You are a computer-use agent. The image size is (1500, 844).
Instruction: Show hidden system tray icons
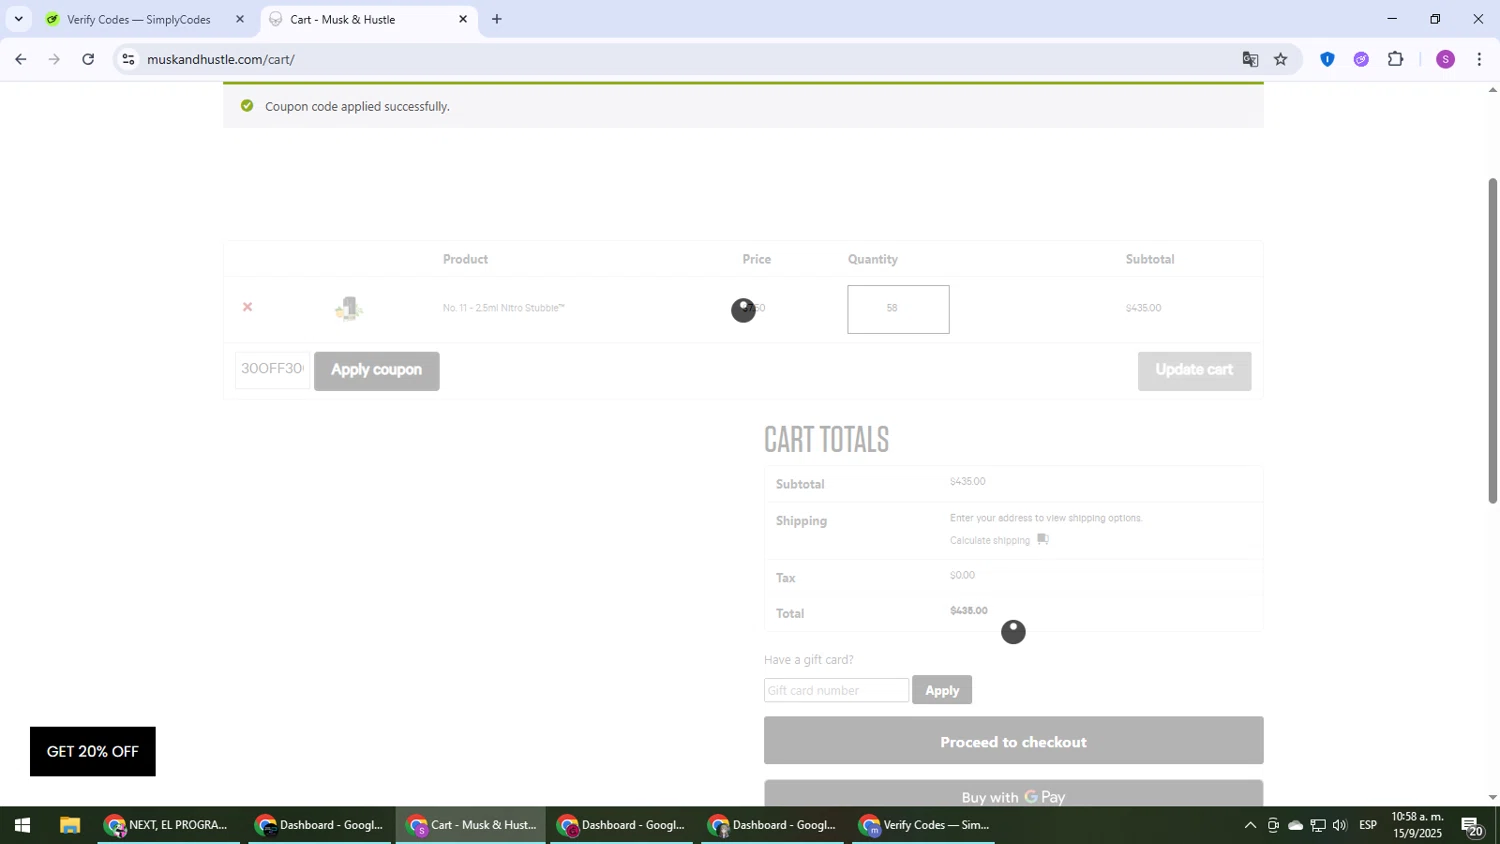1250,826
